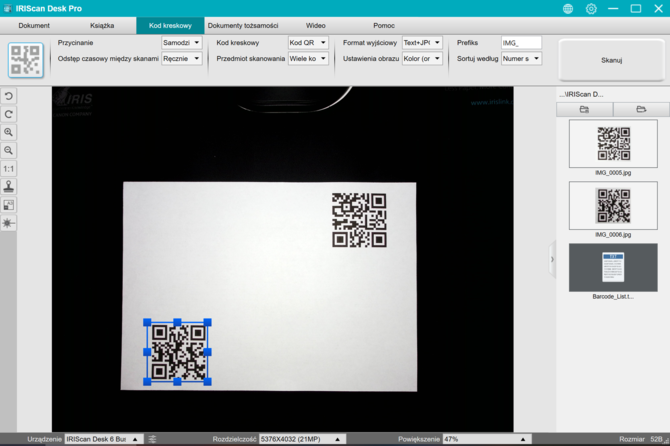Open the Urządzenie device dropdown

pyautogui.click(x=103, y=439)
